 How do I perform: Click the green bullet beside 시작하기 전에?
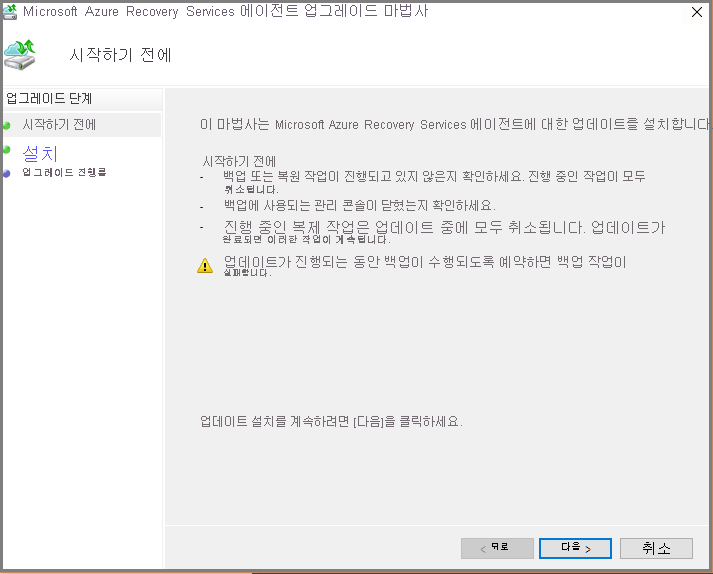tap(7, 126)
